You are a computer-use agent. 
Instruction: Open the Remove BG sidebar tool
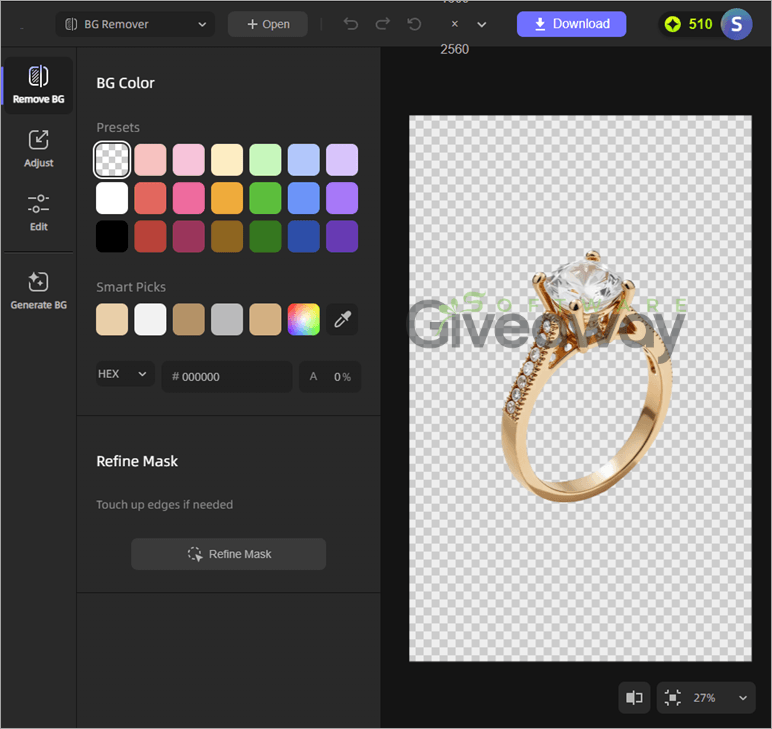38,85
